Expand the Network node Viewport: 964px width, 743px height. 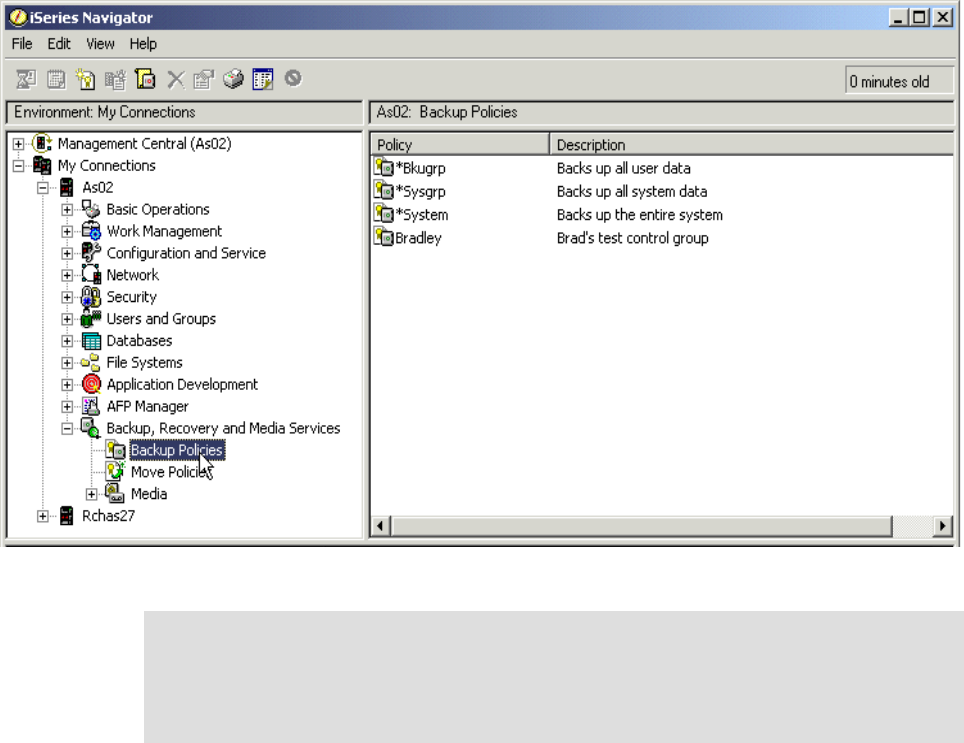67,275
